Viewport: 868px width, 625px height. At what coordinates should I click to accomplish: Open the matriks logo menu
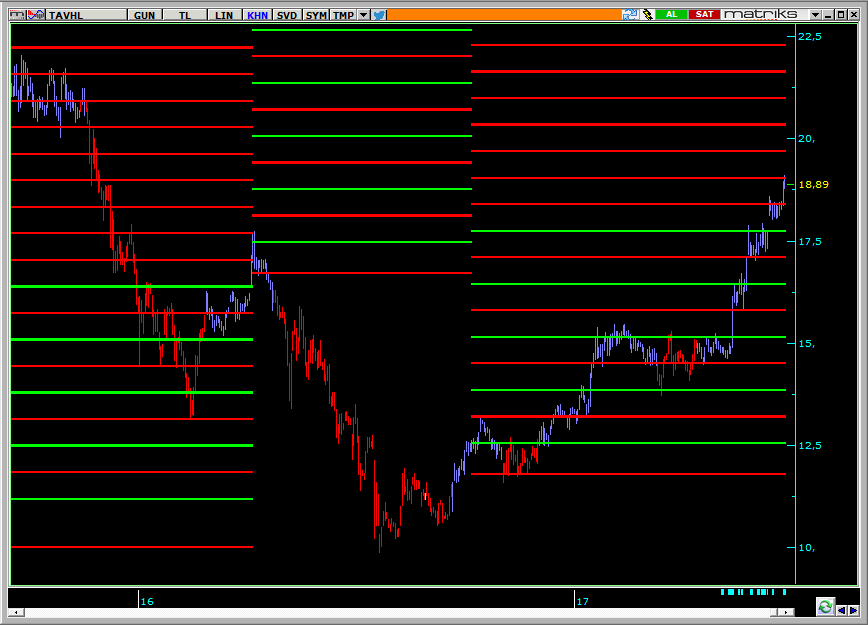point(761,14)
